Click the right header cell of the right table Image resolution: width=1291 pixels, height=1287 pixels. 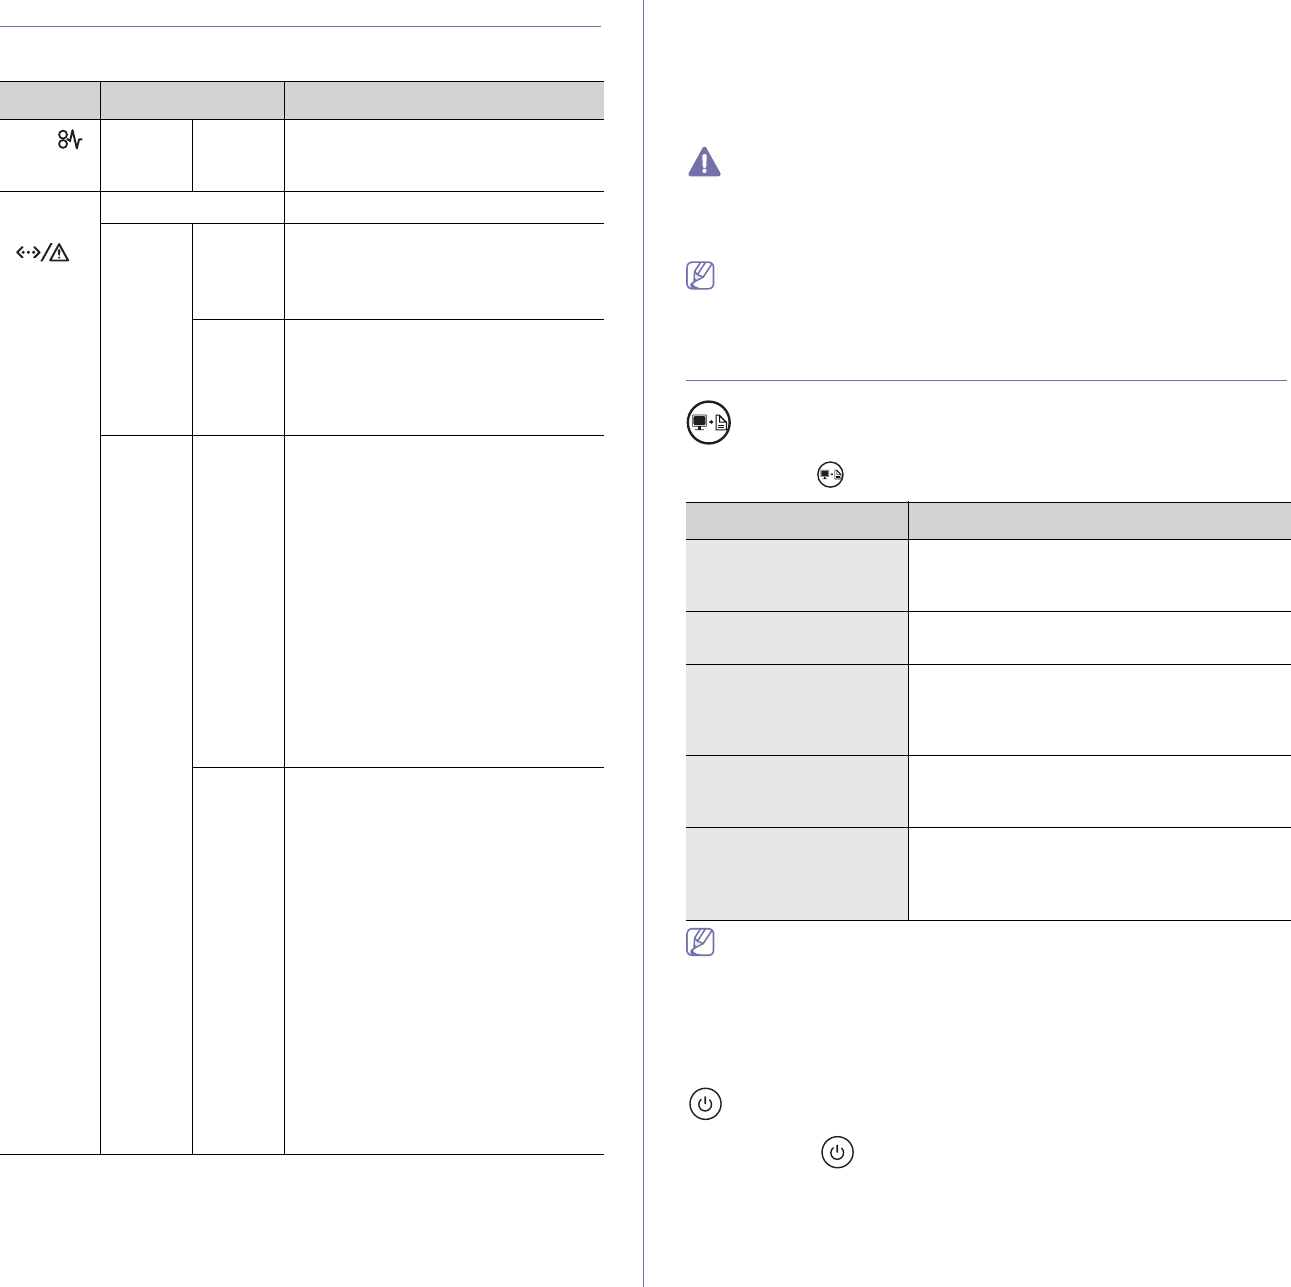(x=1099, y=520)
